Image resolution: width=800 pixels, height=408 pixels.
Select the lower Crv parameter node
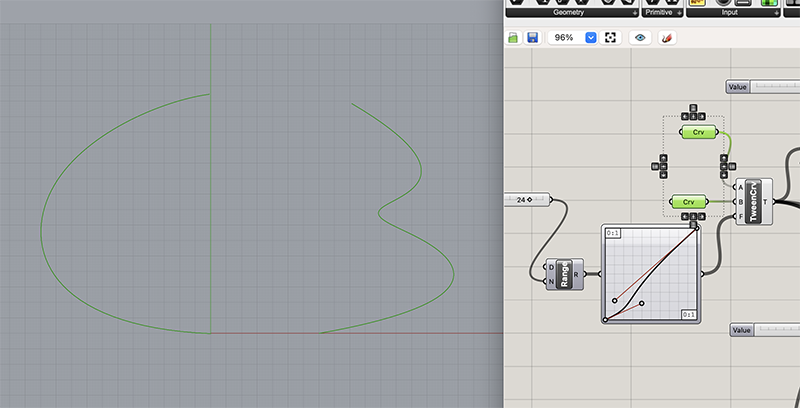click(688, 202)
